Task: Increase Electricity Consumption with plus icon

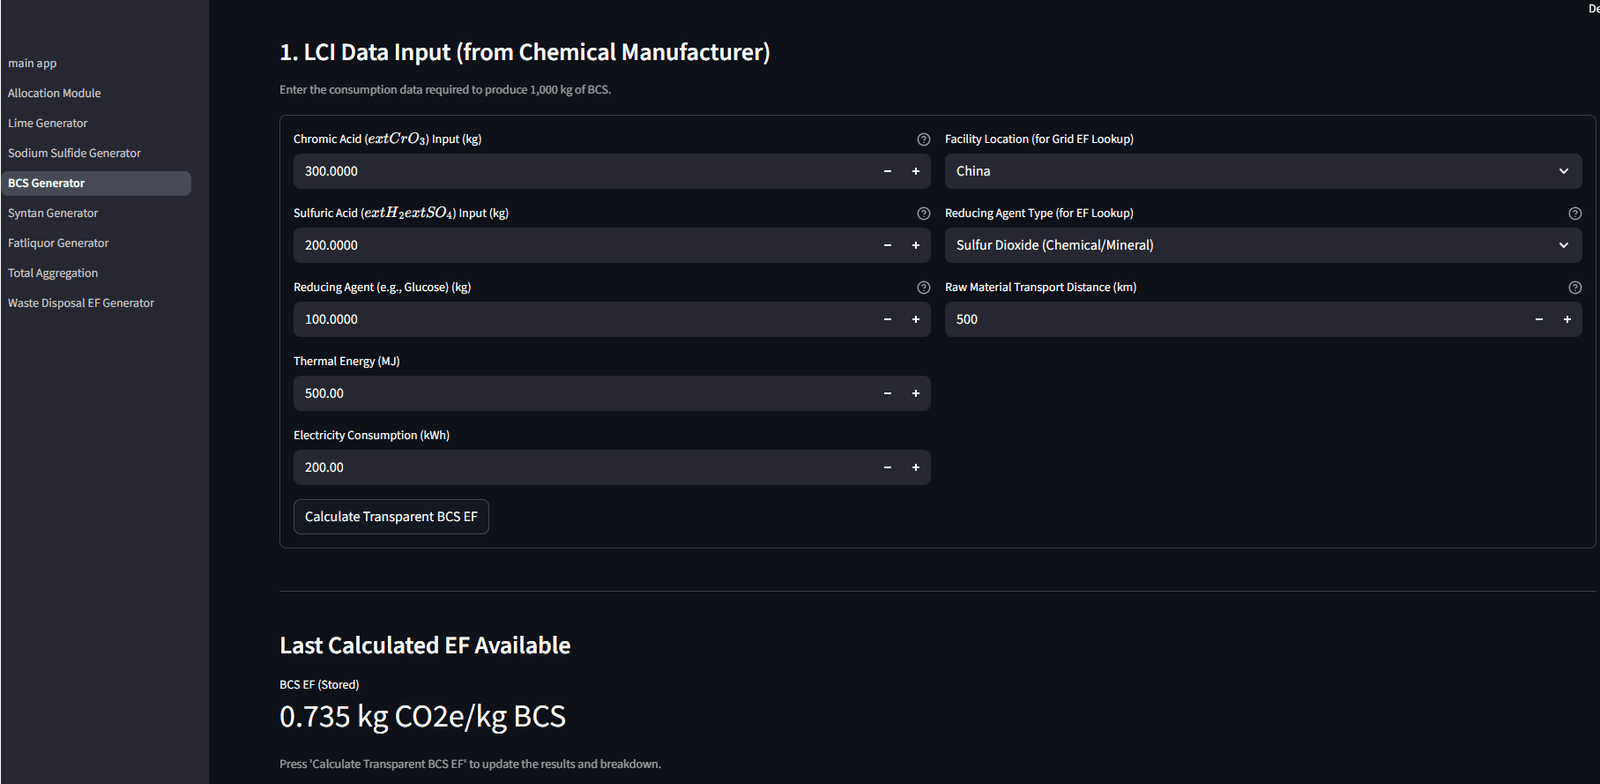Action: pos(915,467)
